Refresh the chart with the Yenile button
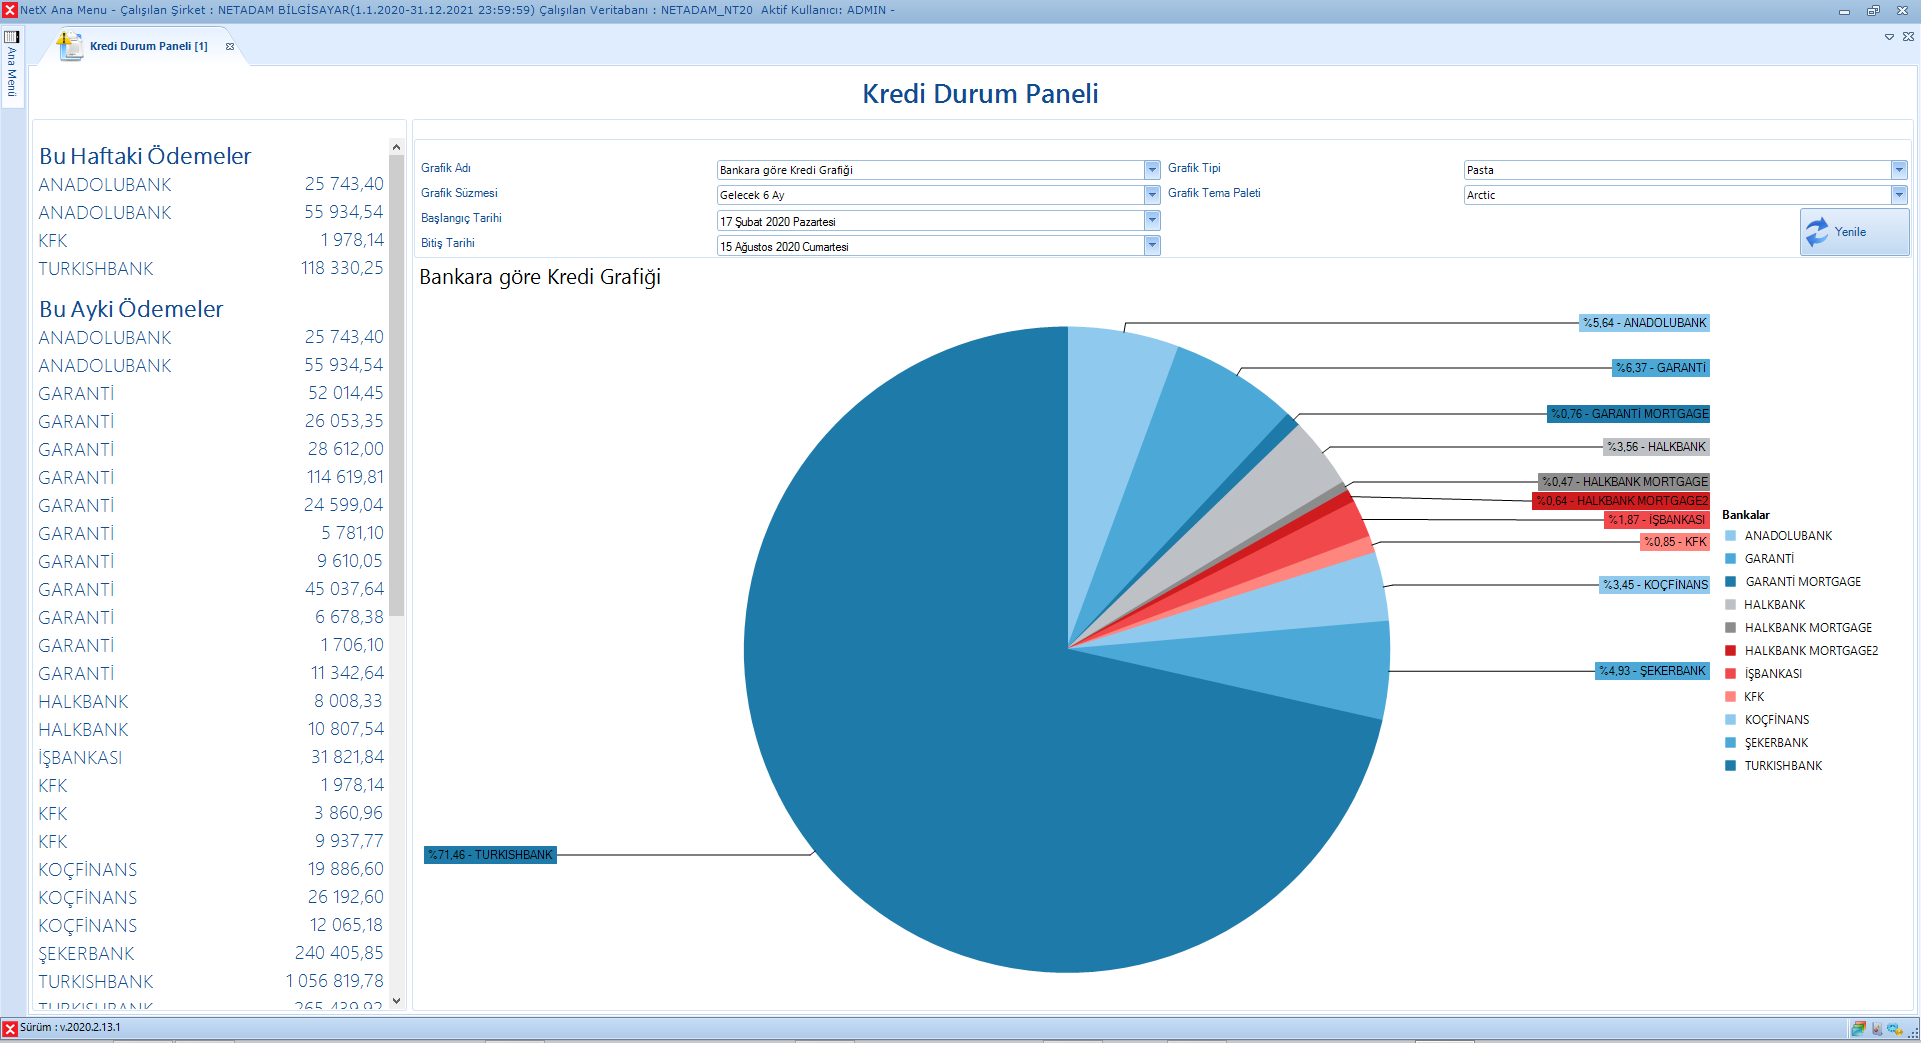This screenshot has width=1921, height=1043. coord(1854,232)
